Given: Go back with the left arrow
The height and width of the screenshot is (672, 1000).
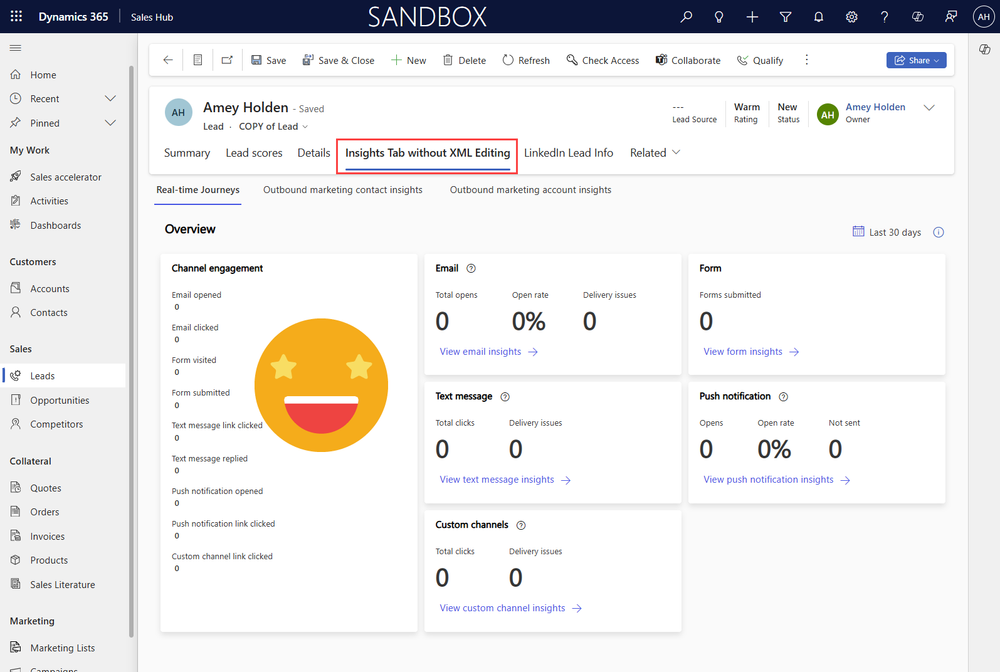Looking at the screenshot, I should pyautogui.click(x=168, y=60).
